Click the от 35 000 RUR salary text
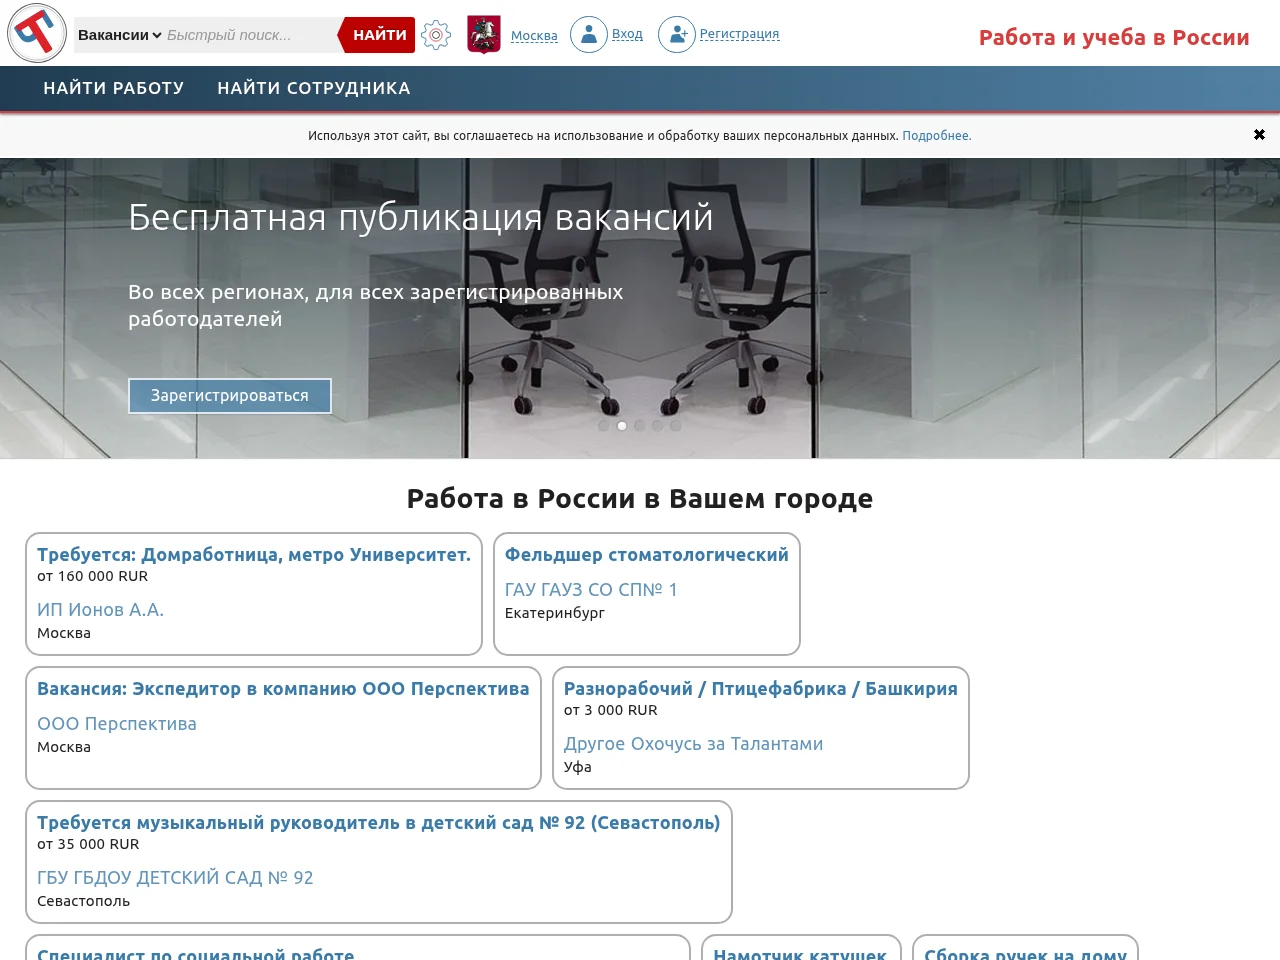Image resolution: width=1280 pixels, height=960 pixels. (x=88, y=844)
